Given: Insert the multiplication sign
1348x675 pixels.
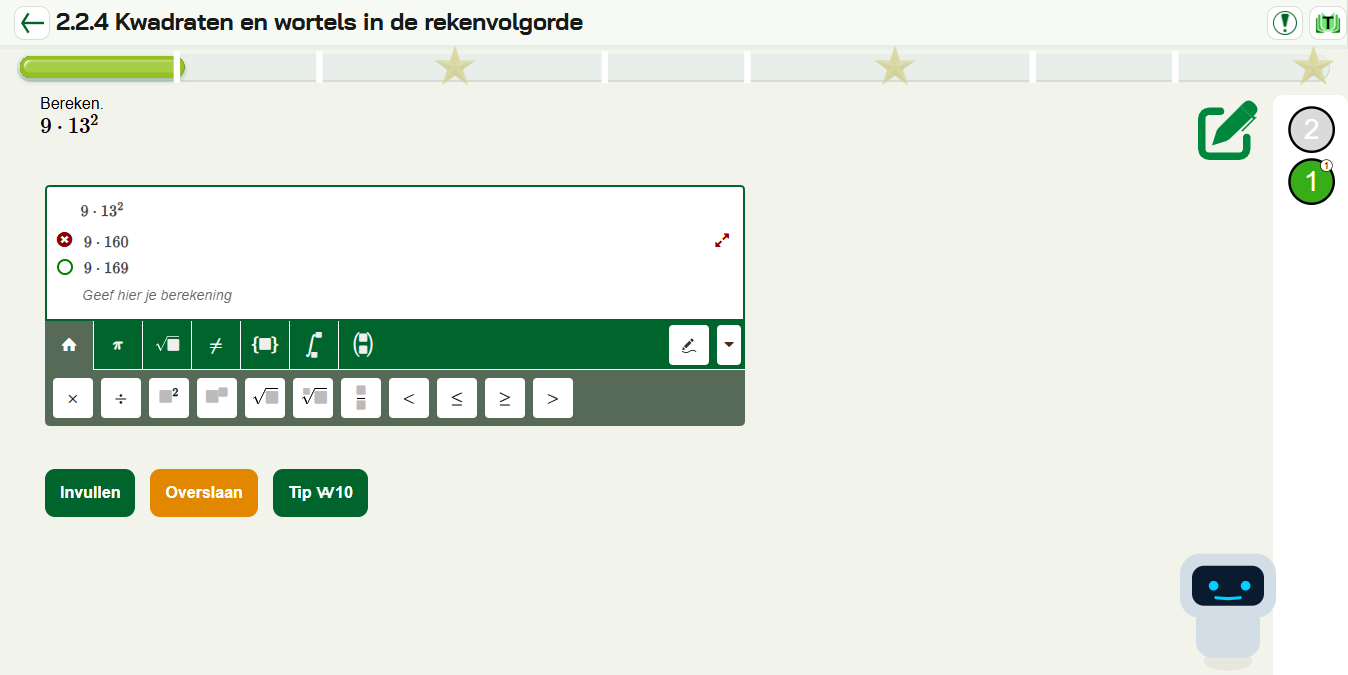Looking at the screenshot, I should [x=73, y=398].
